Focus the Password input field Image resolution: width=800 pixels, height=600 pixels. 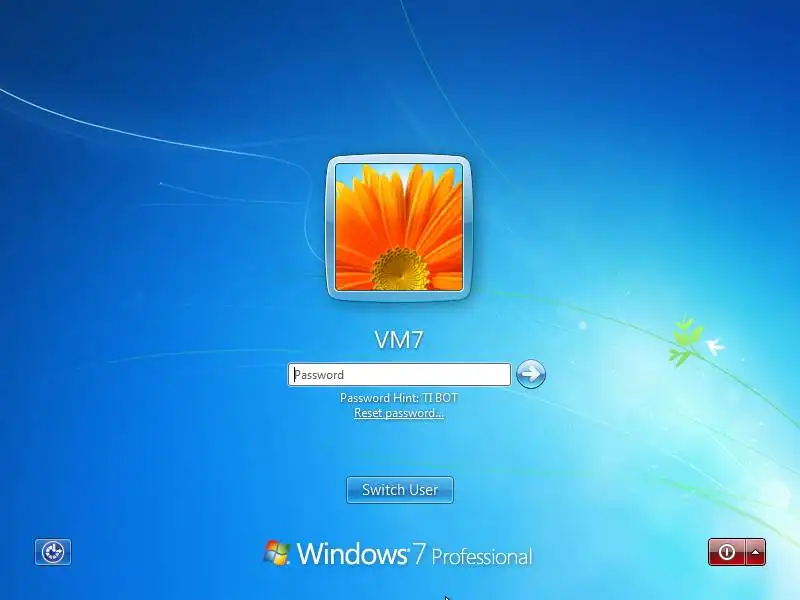pos(399,374)
